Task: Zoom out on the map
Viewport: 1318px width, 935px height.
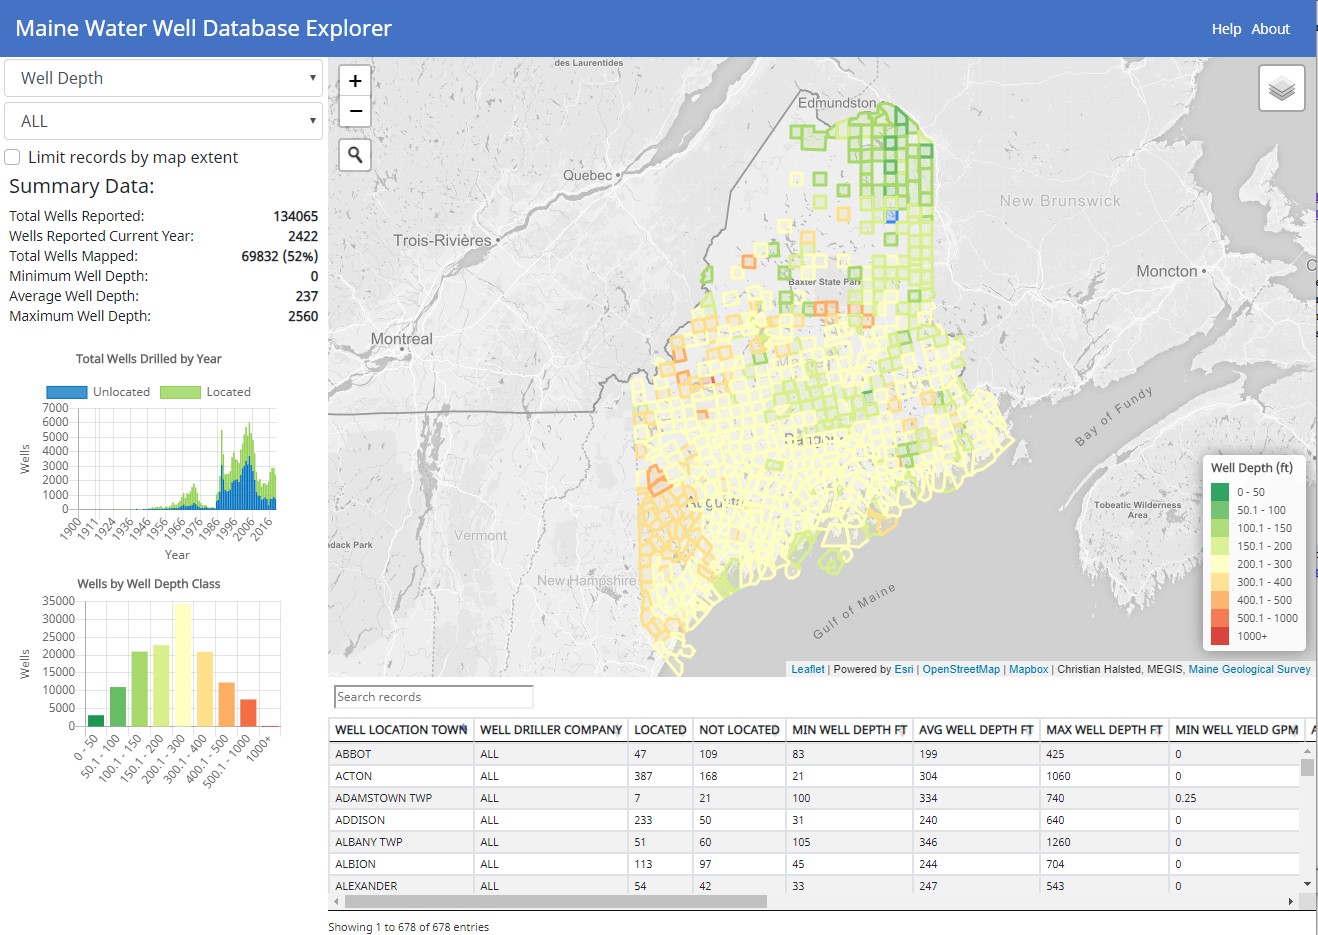Action: pos(355,111)
